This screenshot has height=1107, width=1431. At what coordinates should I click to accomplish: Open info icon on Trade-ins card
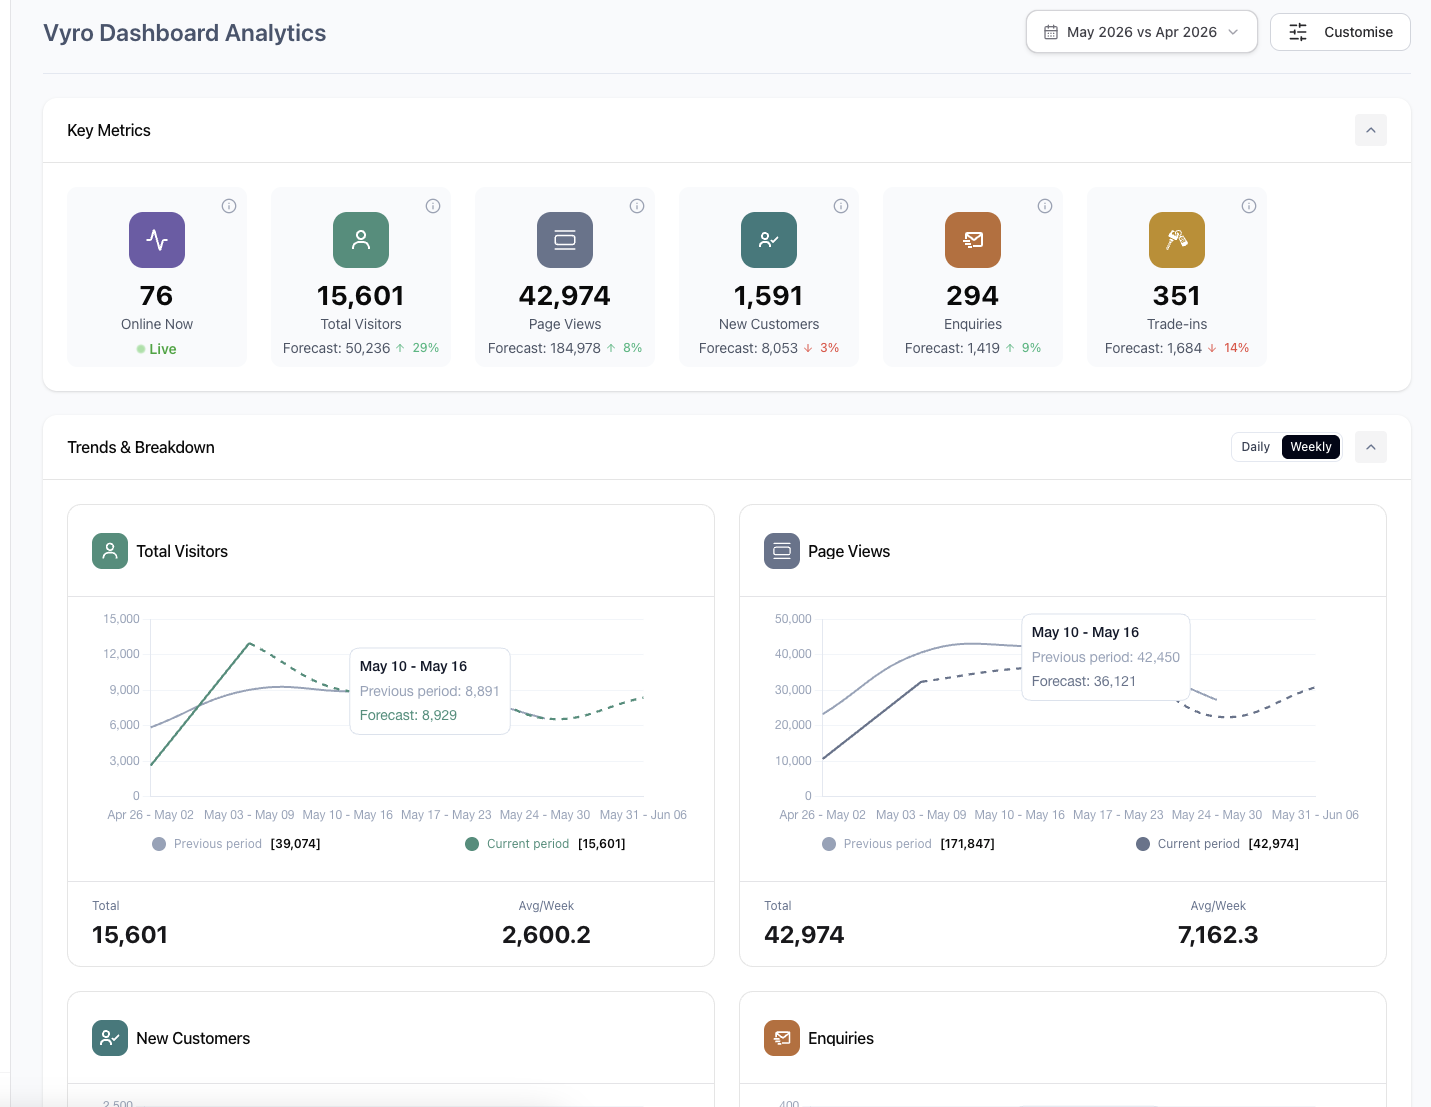(1249, 206)
